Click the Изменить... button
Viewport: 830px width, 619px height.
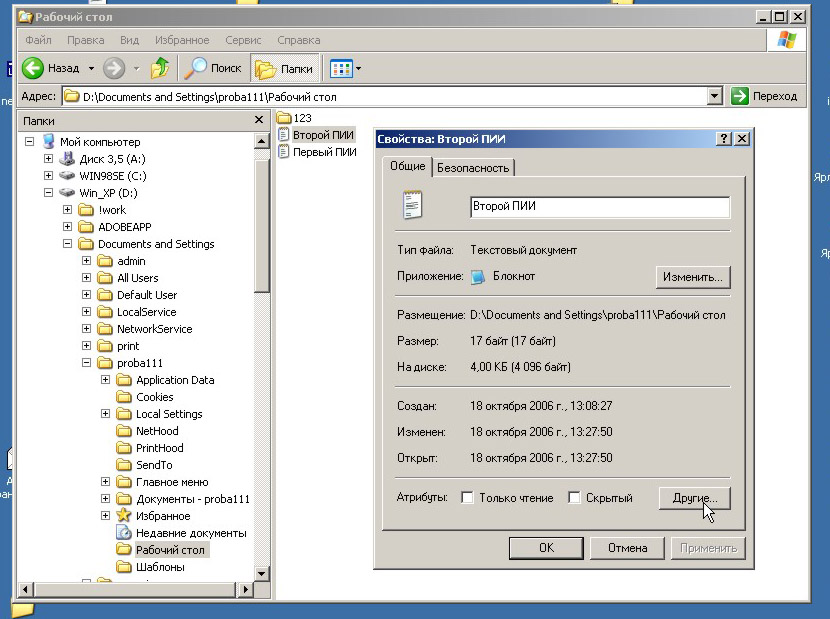click(694, 277)
